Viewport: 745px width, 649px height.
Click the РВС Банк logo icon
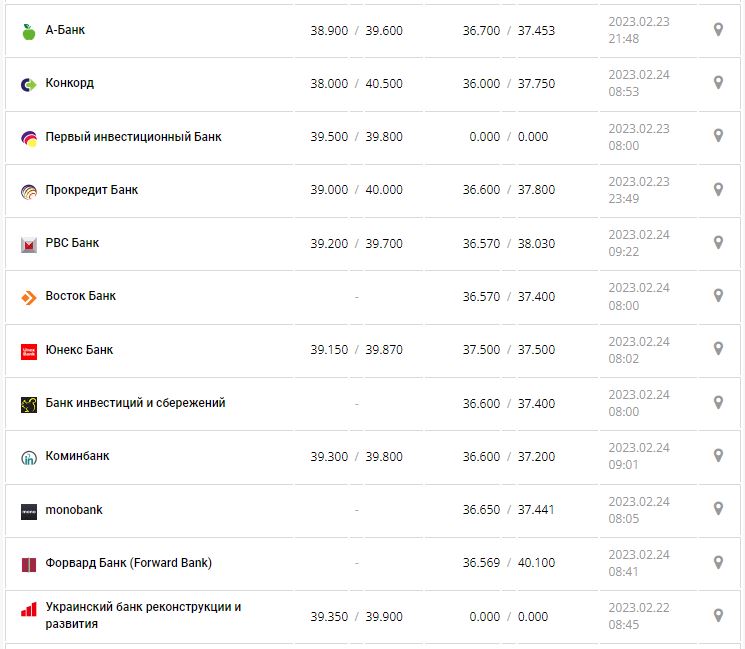(28, 244)
